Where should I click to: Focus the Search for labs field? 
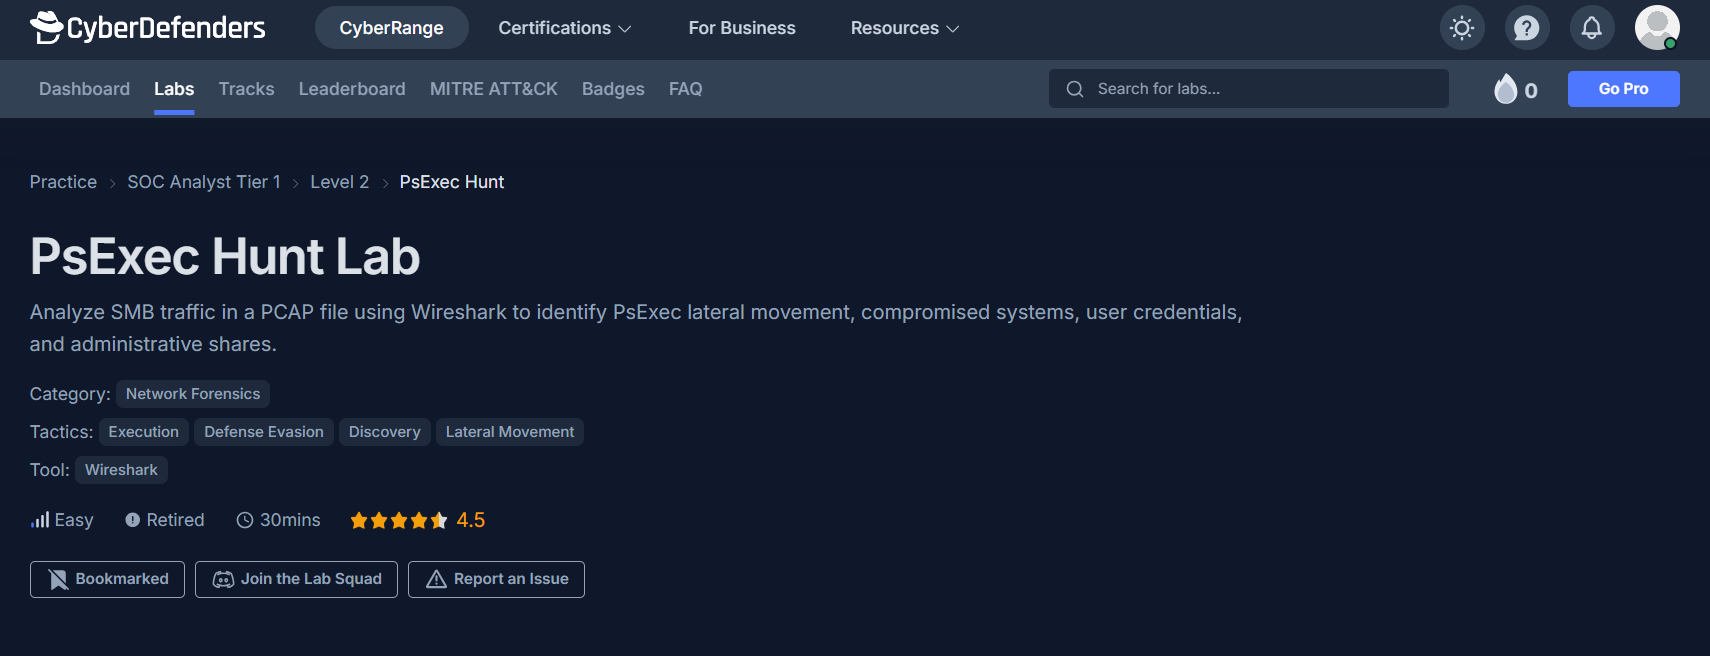(1249, 89)
